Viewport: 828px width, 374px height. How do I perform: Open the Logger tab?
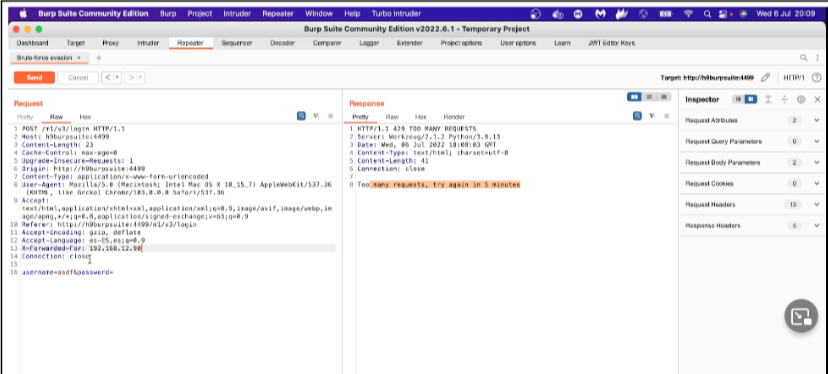pos(369,43)
